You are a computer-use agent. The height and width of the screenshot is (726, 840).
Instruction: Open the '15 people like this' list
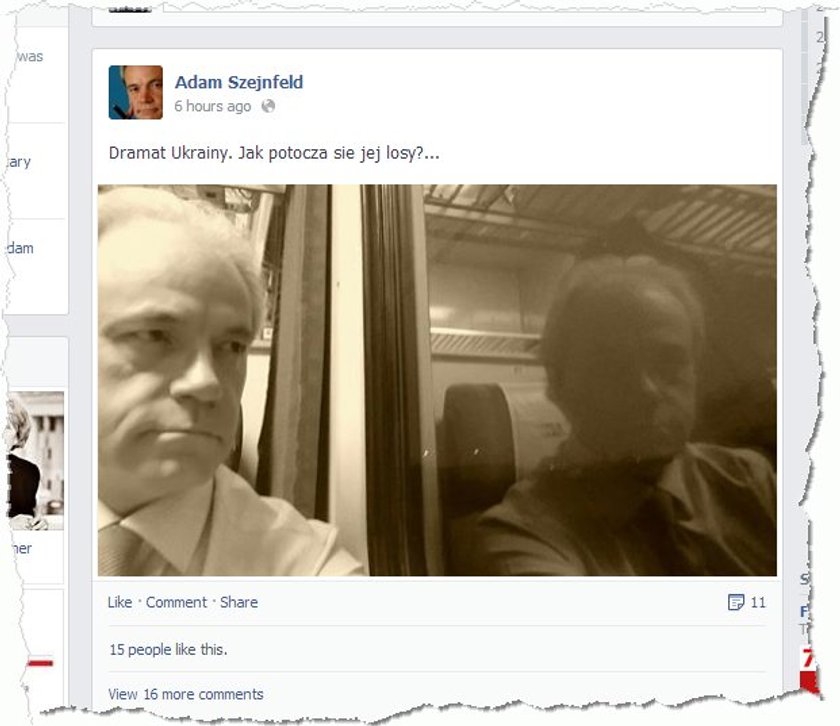[168, 649]
